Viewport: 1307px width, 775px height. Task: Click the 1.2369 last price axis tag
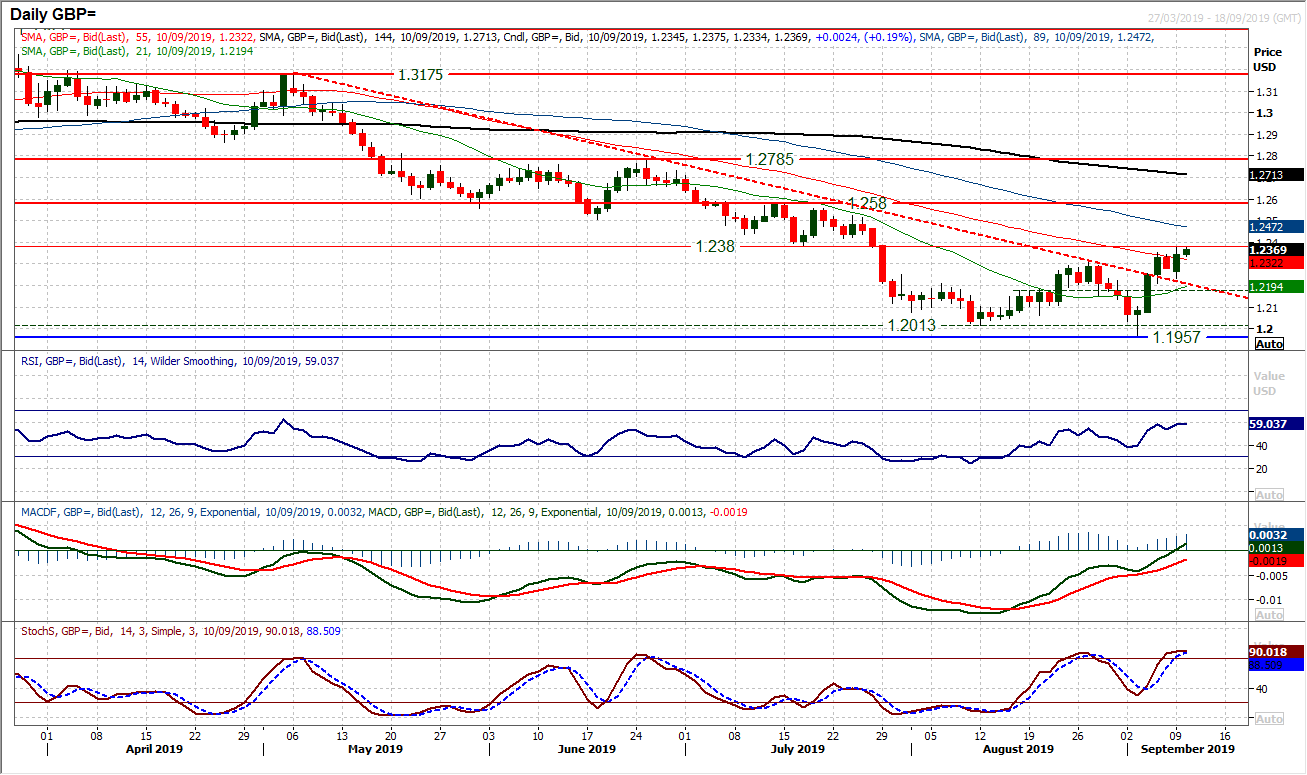(x=1276, y=250)
